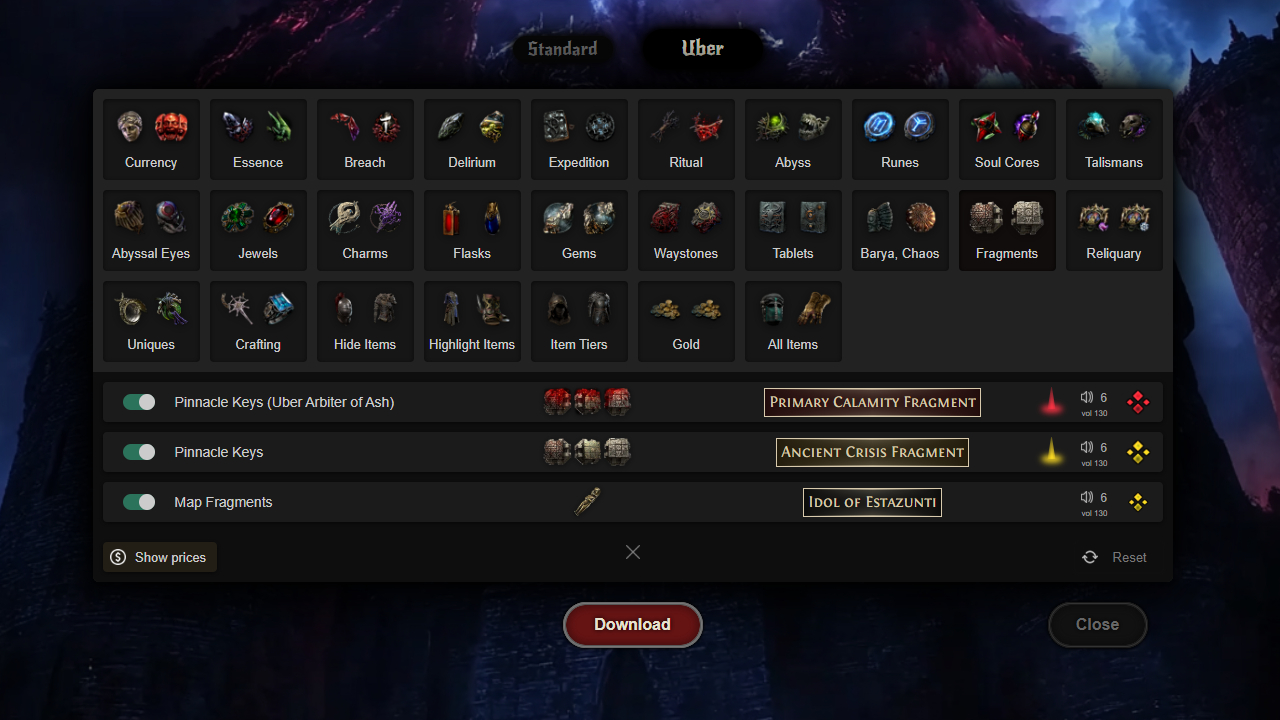
Task: Open the Reliquary category tile
Action: point(1114,230)
